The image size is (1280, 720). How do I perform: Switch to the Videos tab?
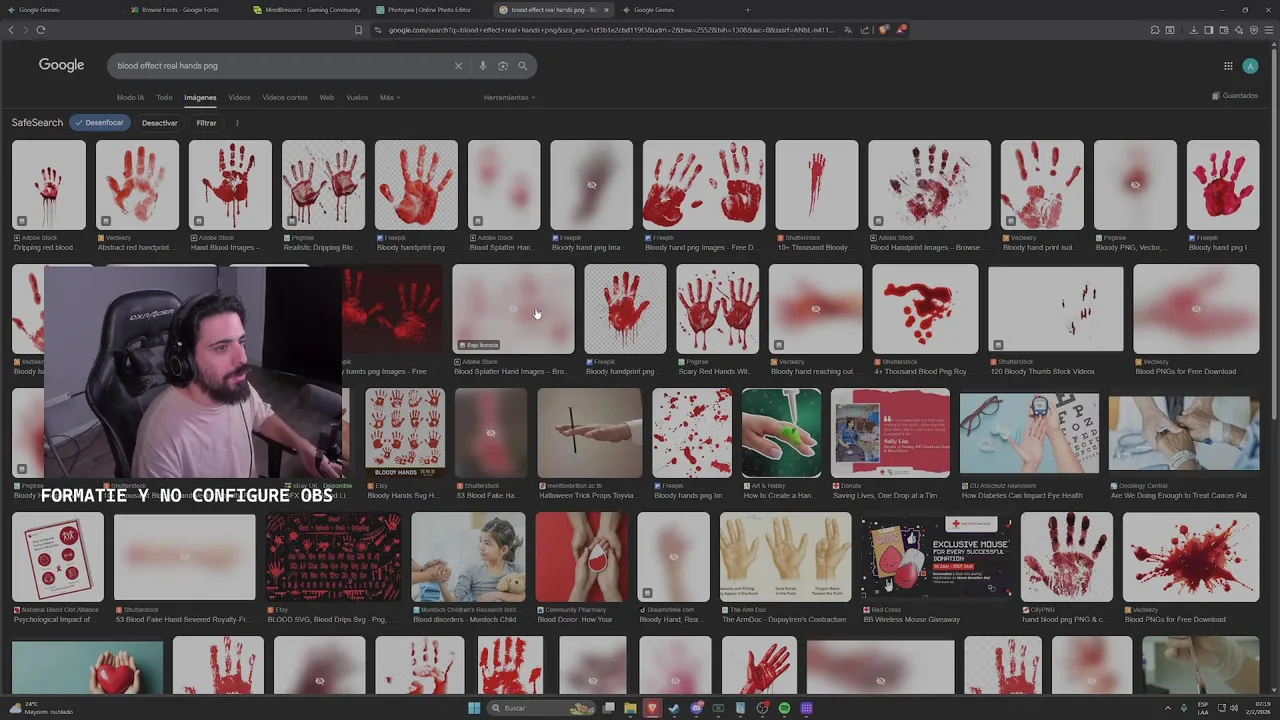click(x=239, y=97)
